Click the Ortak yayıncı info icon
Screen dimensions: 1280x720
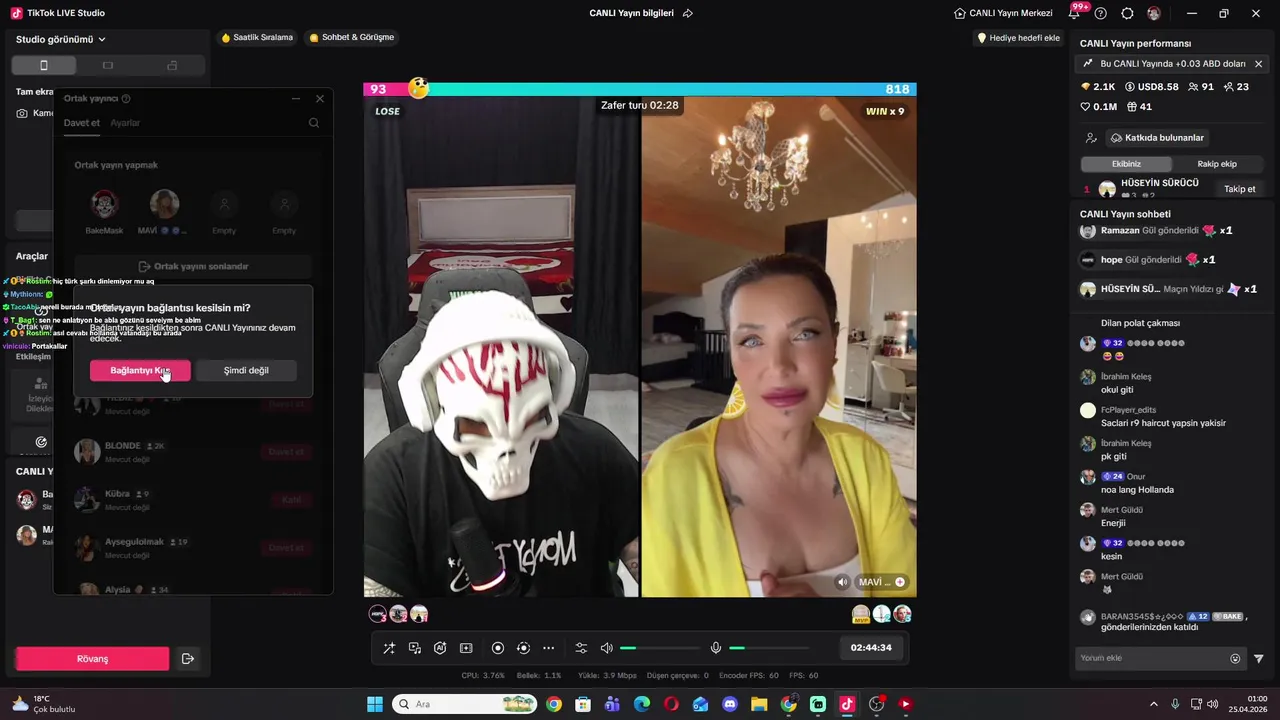[x=125, y=99]
